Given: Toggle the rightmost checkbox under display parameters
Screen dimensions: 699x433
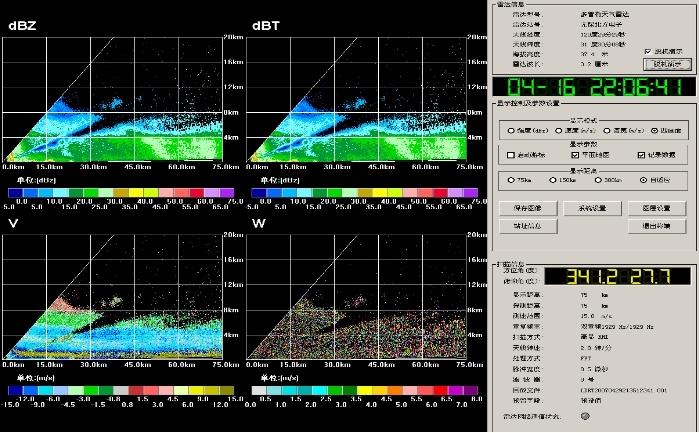Looking at the screenshot, I should pos(640,155).
